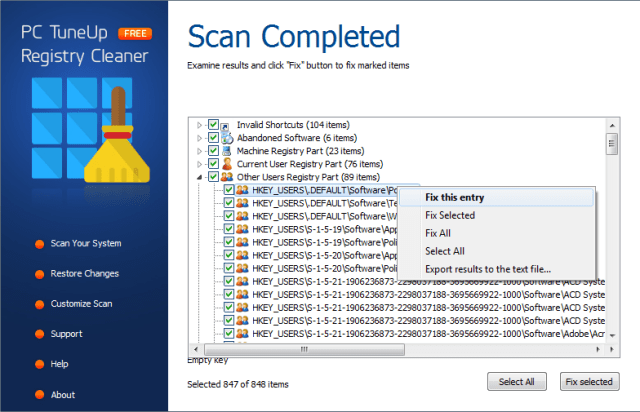640x412 pixels.
Task: Click the users icon of HKEY_USERS\S-1-5-19\Software\App entry
Action: click(242, 229)
